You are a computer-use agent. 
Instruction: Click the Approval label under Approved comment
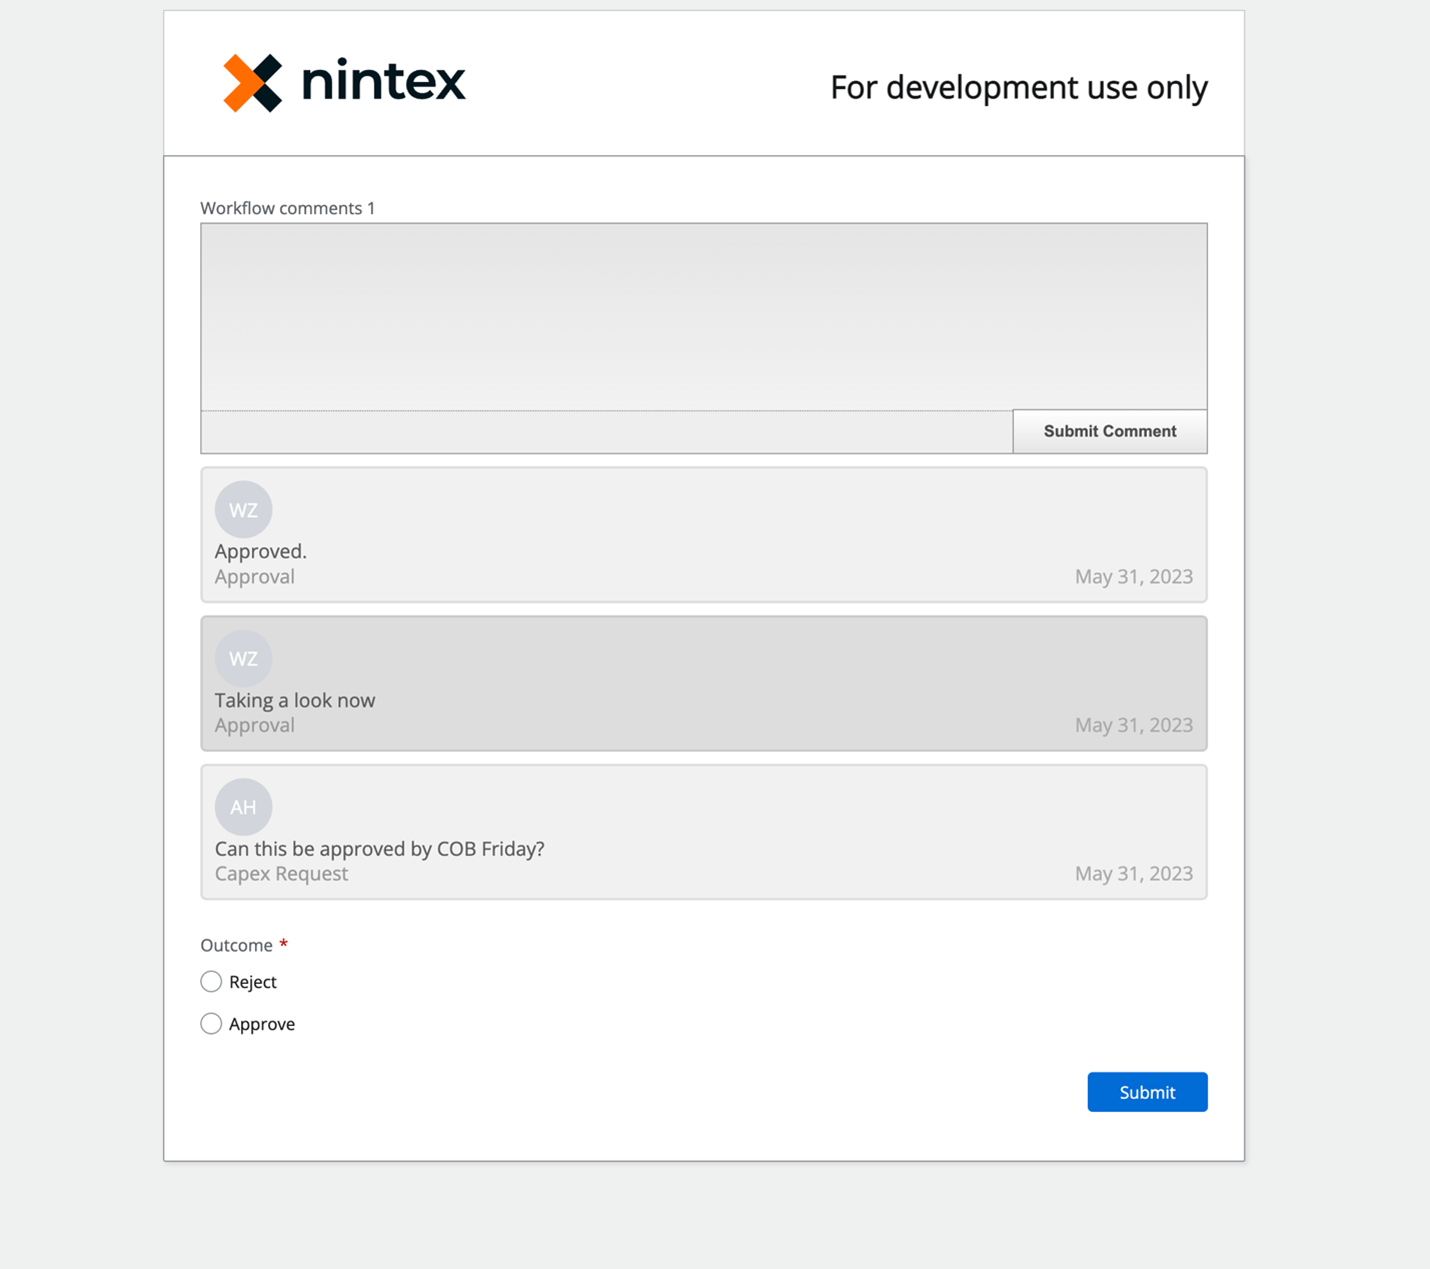point(254,576)
